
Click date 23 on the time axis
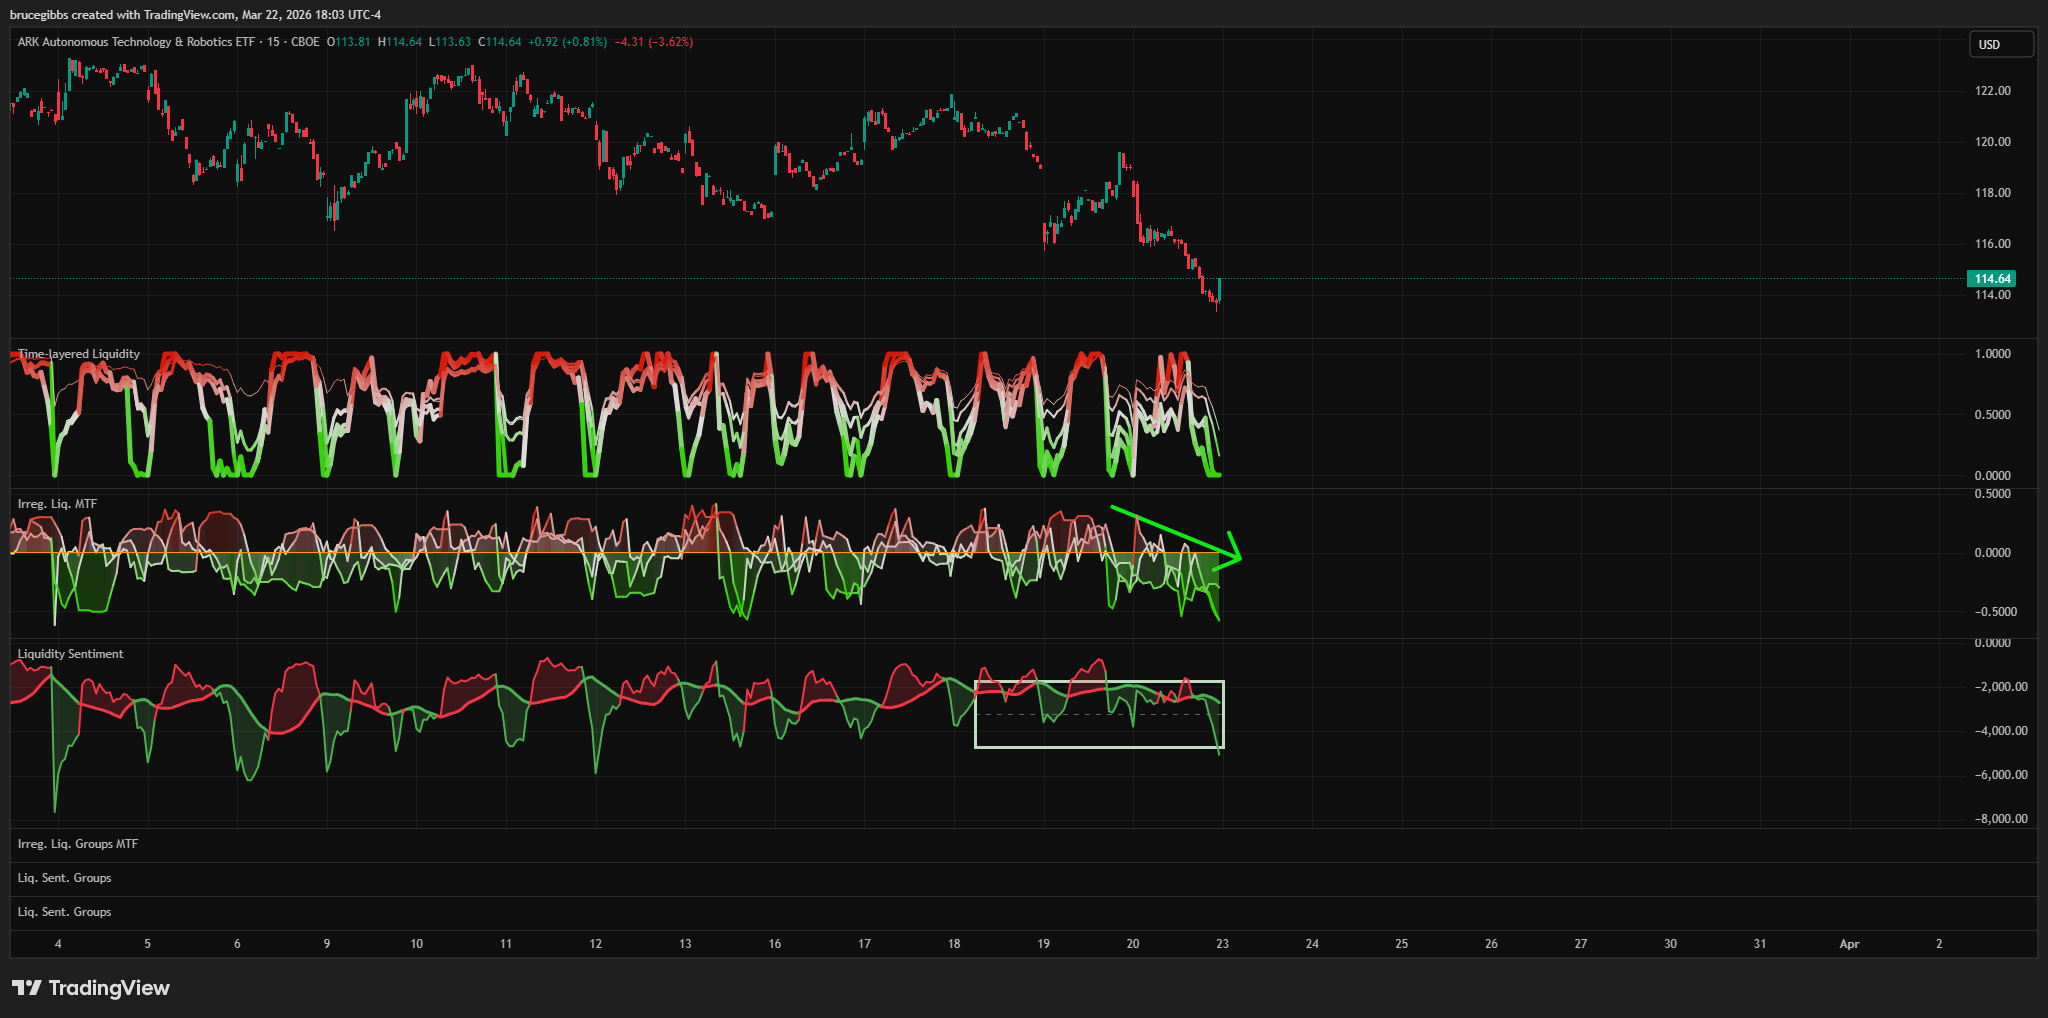click(1222, 944)
